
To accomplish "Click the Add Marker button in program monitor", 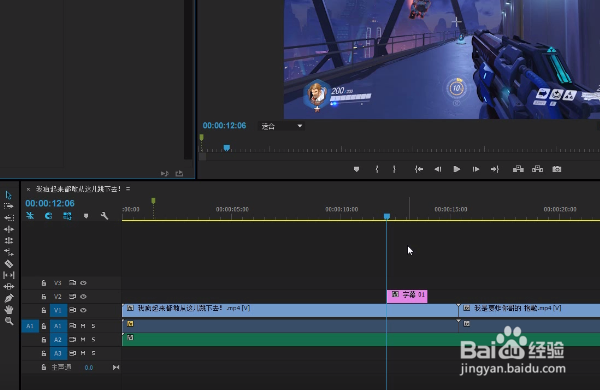I will click(x=356, y=169).
